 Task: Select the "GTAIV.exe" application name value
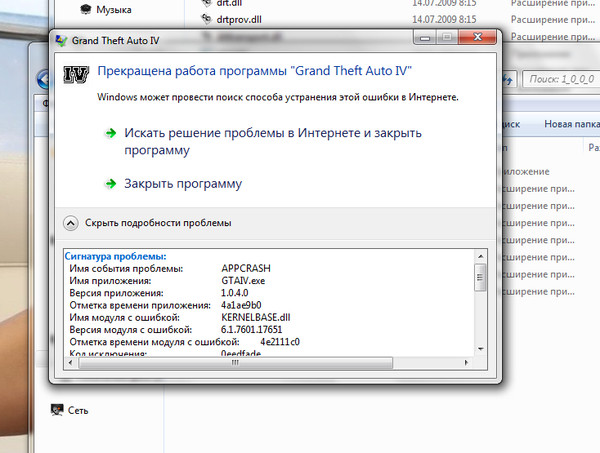pyautogui.click(x=243, y=280)
